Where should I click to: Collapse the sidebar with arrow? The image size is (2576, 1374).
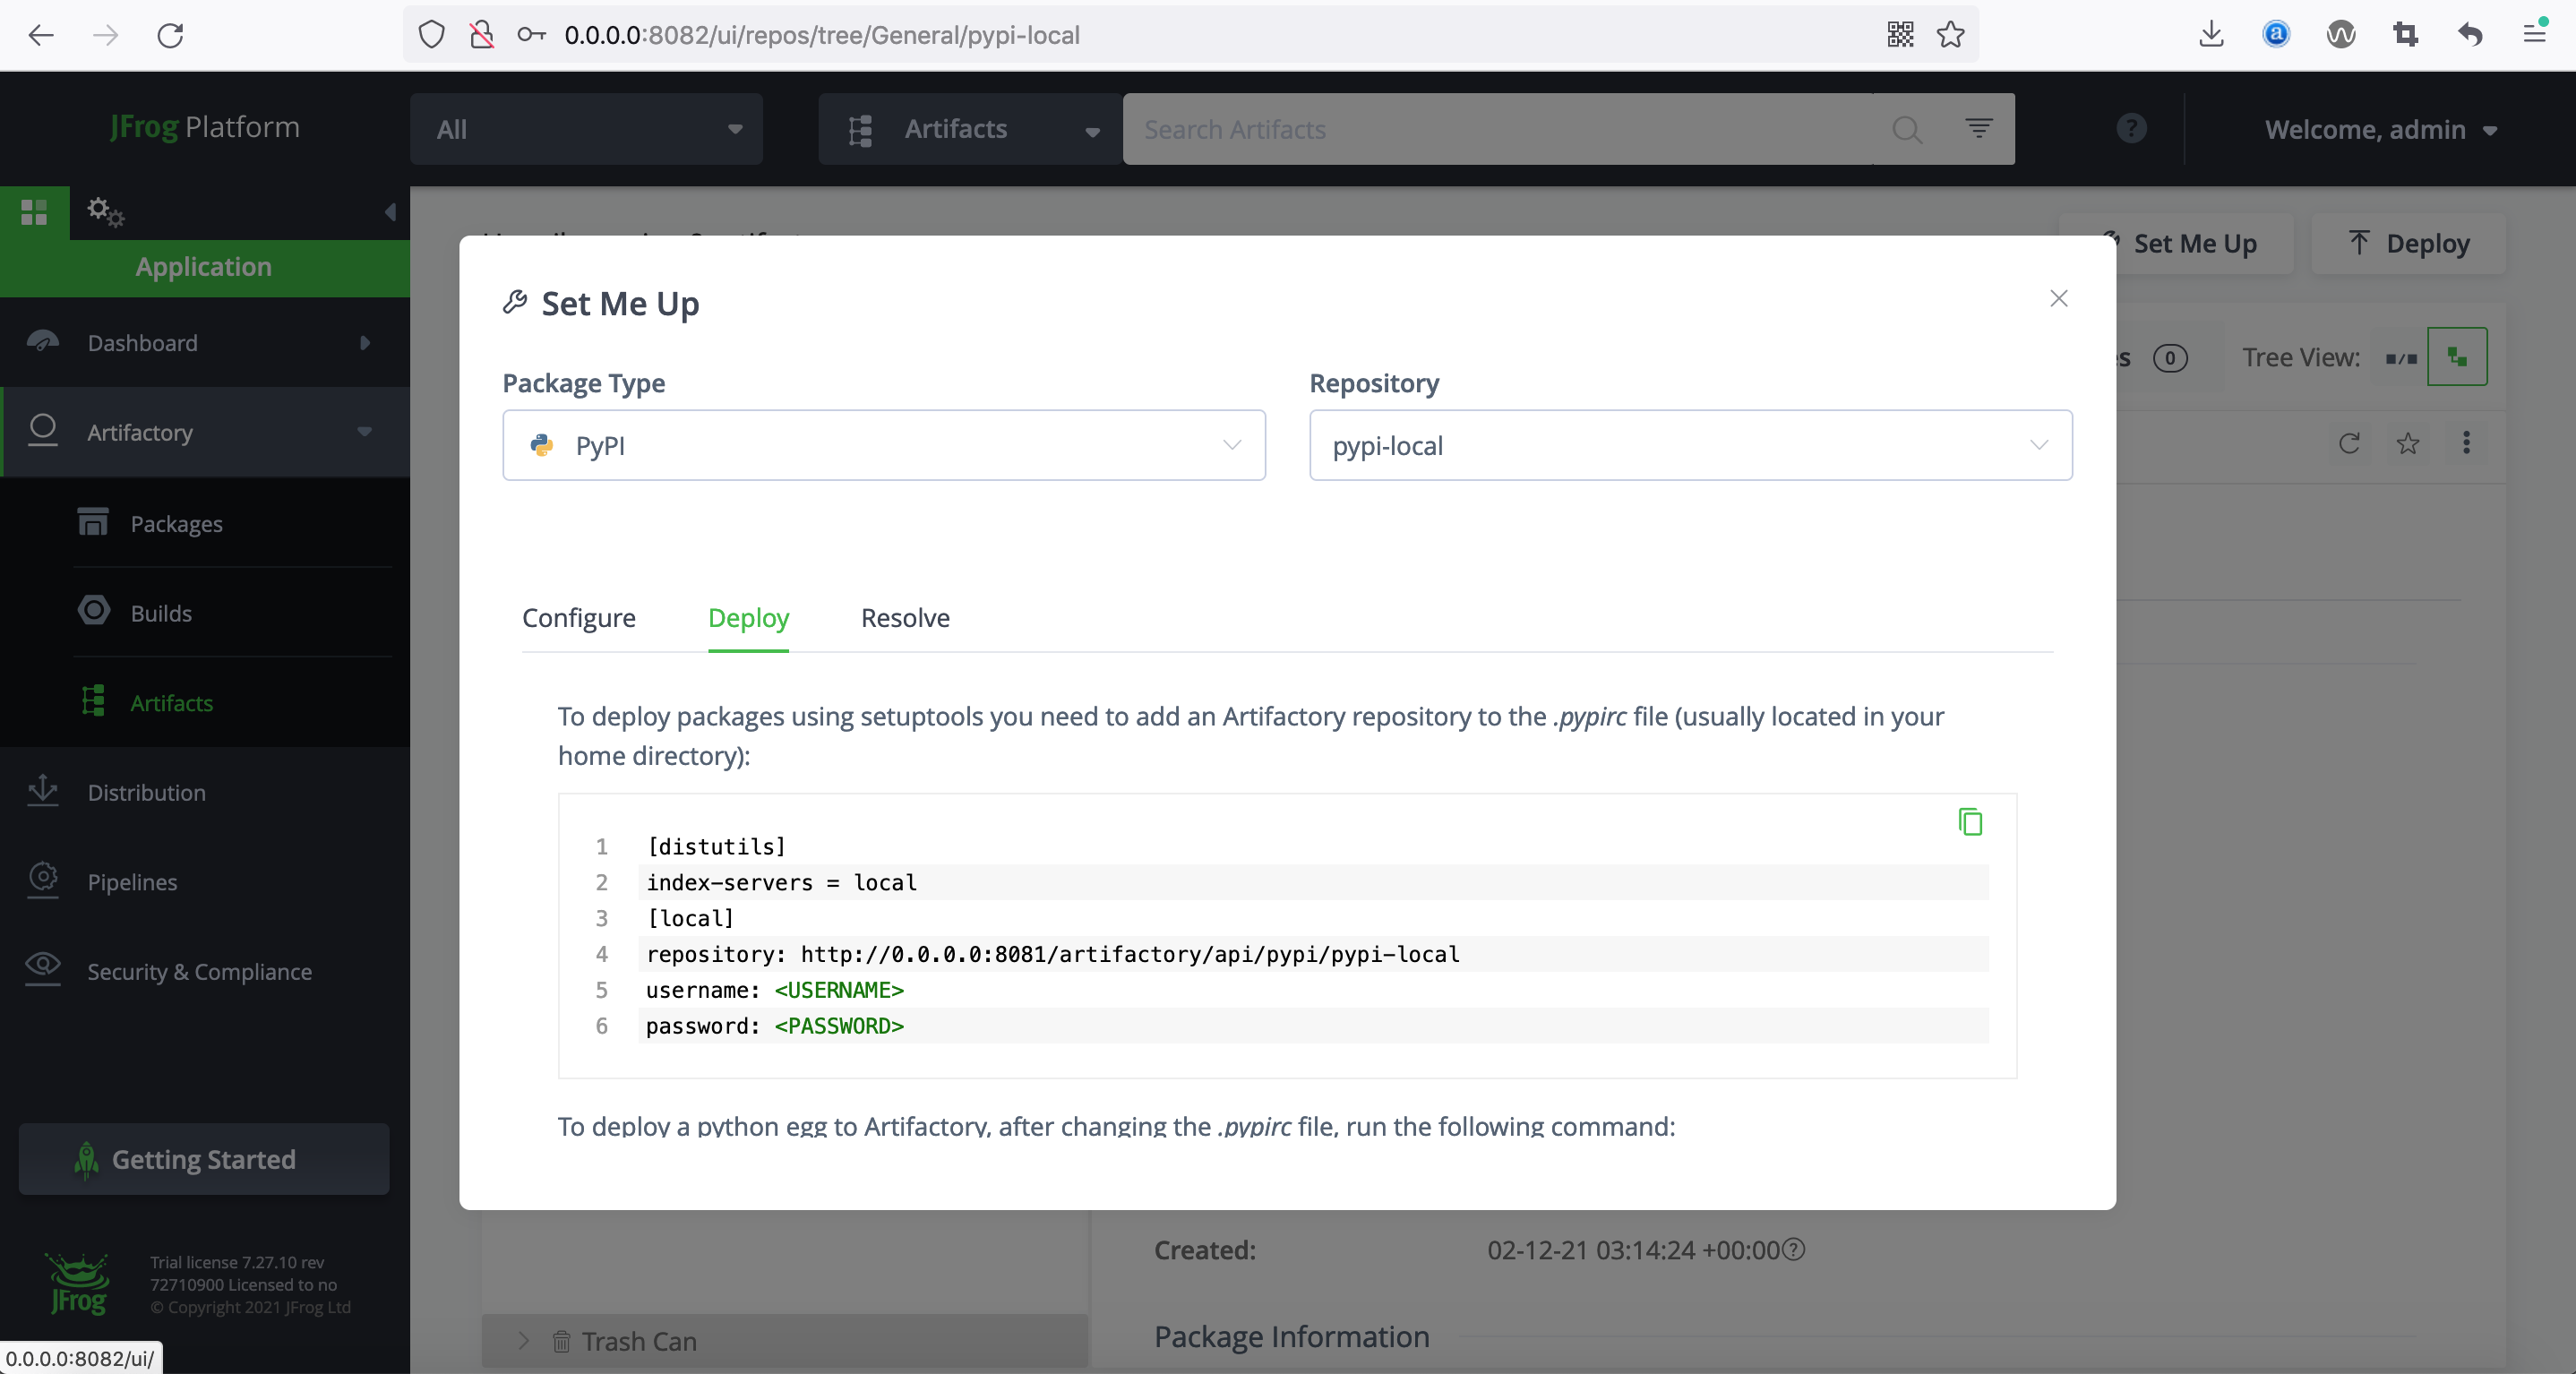[x=390, y=212]
